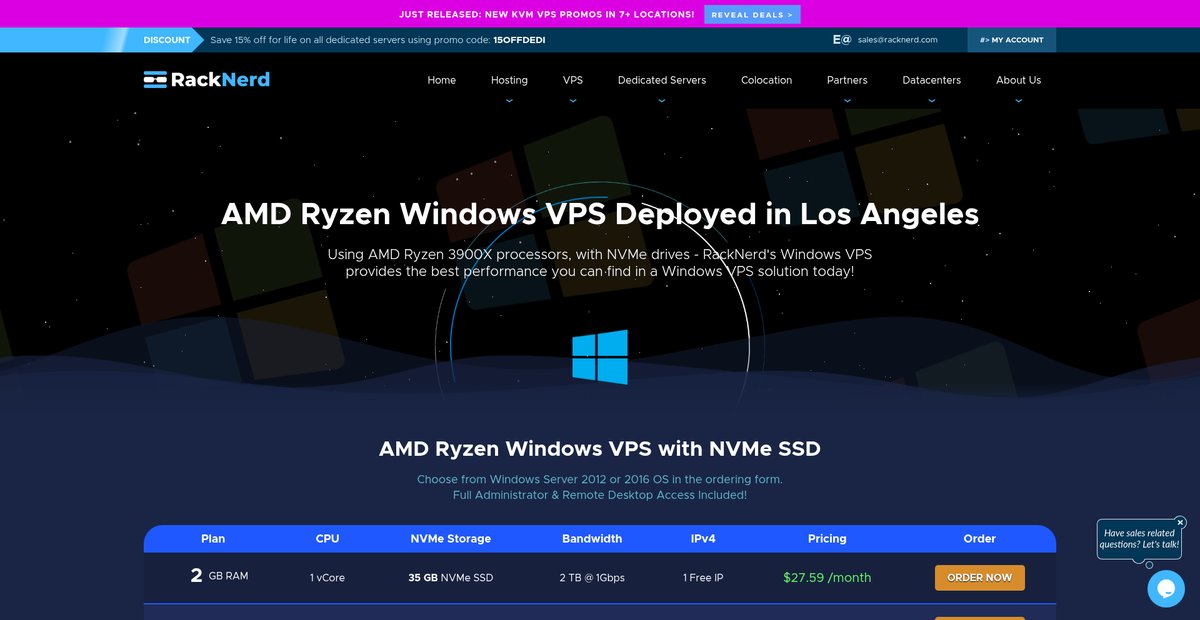
Task: Open the VPS menu
Action: tap(573, 80)
